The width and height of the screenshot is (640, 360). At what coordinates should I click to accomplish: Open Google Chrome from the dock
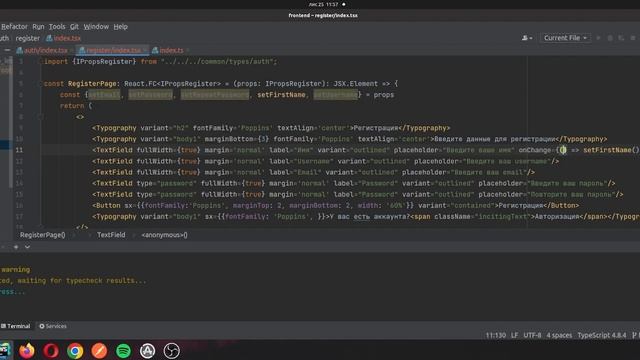coord(75,351)
